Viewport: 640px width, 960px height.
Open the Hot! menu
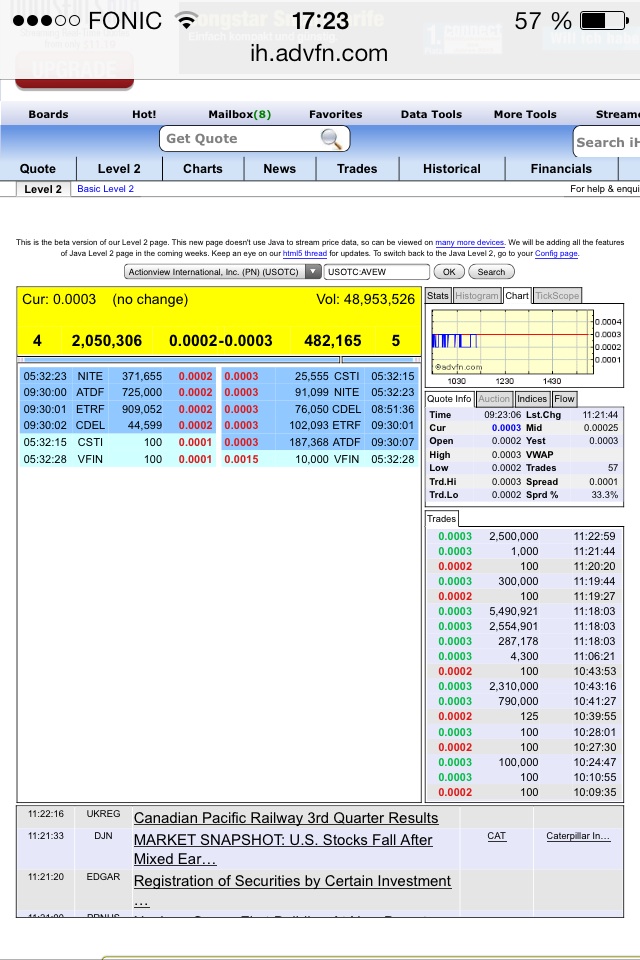pyautogui.click(x=144, y=114)
